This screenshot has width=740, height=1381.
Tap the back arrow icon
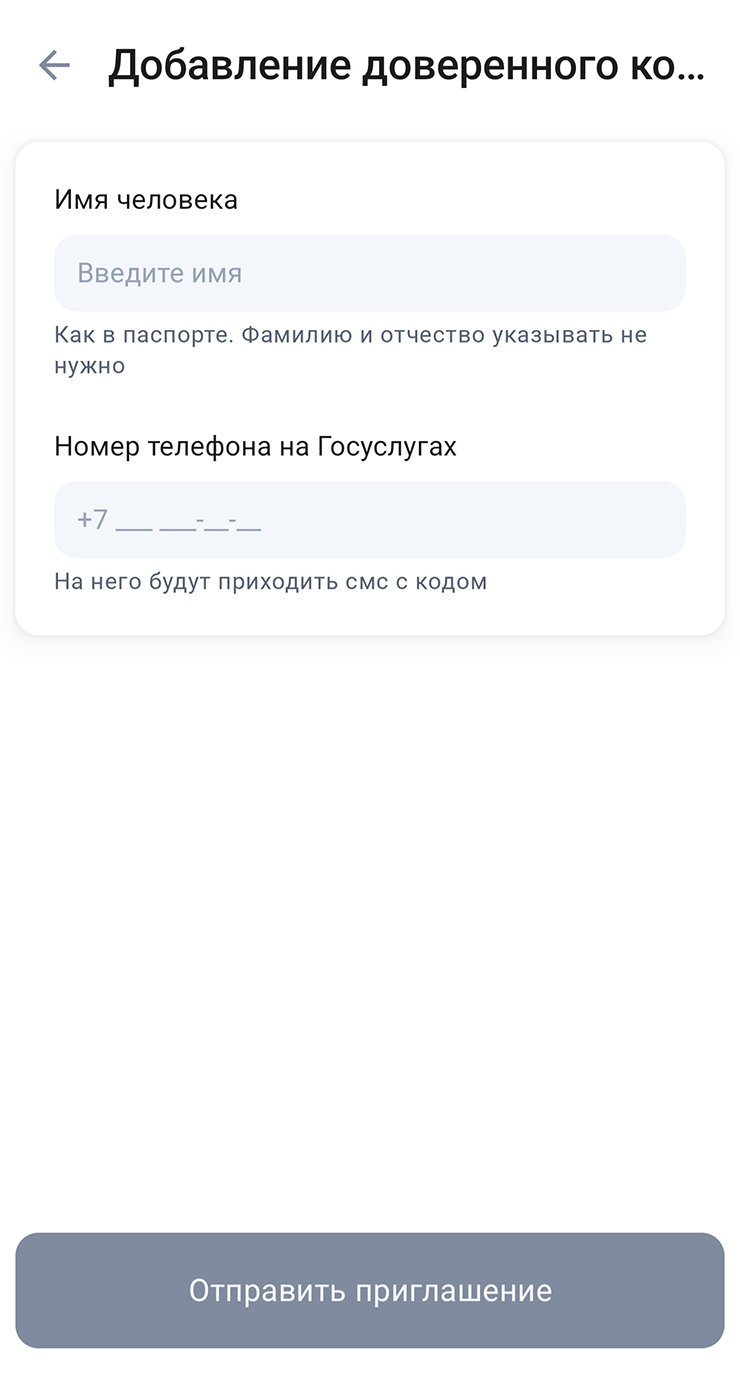pos(54,66)
